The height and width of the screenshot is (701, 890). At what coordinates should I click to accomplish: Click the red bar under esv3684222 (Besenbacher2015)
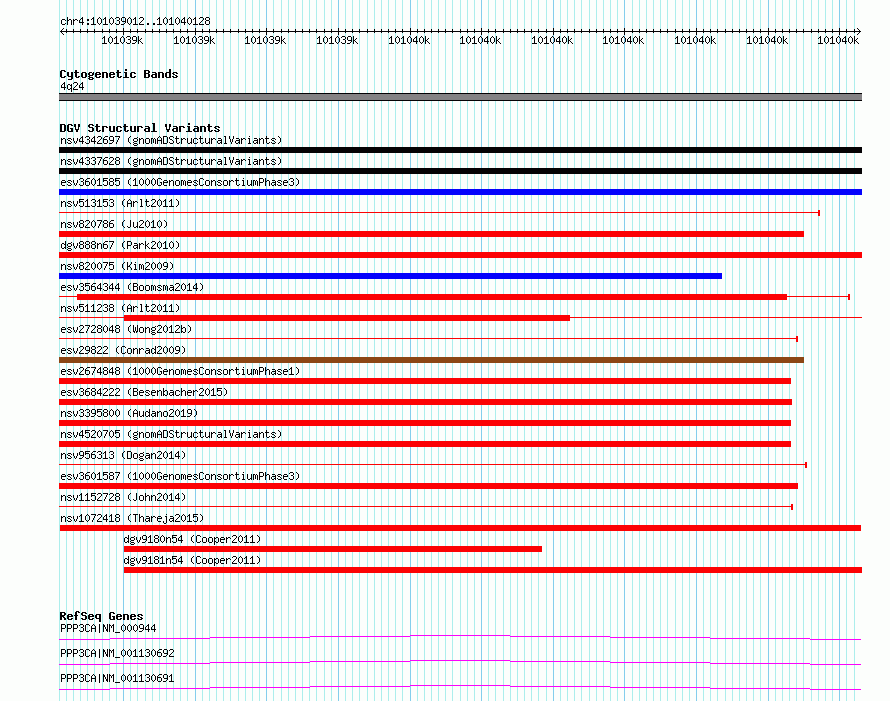[426, 402]
